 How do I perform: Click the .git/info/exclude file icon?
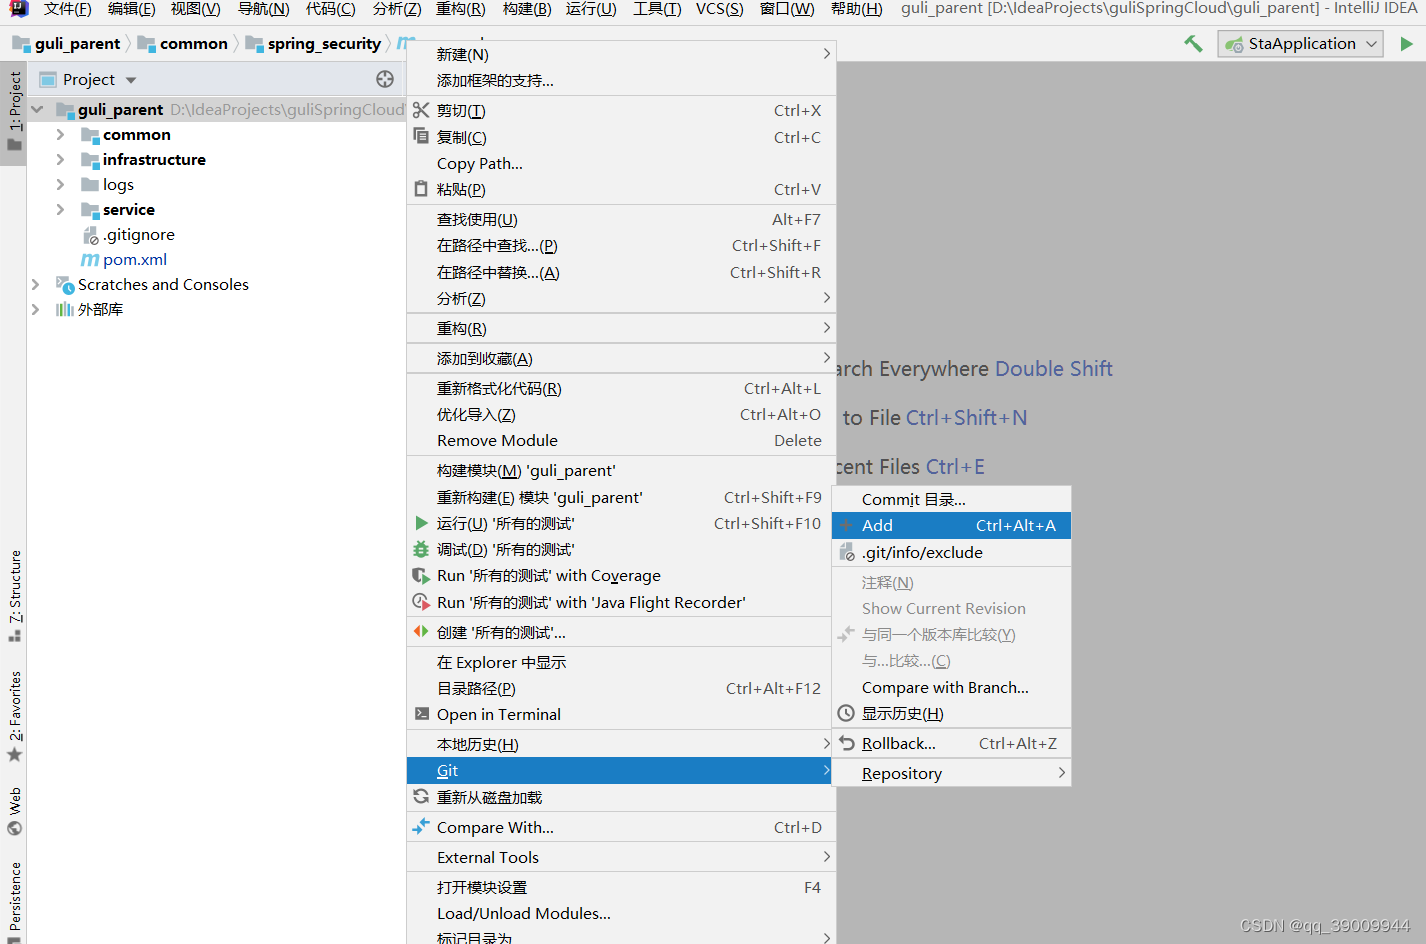pyautogui.click(x=847, y=552)
